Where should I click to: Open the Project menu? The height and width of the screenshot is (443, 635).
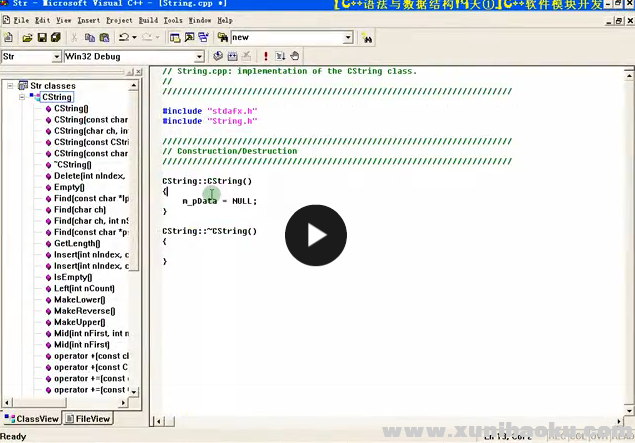click(119, 20)
